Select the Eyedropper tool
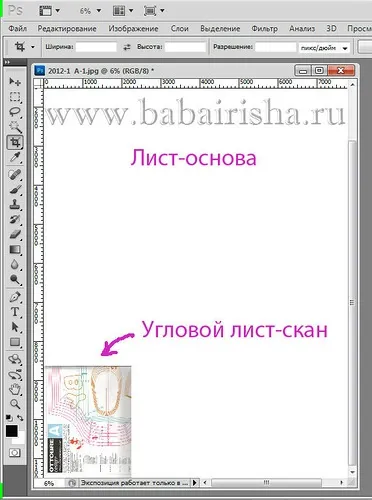 click(15, 157)
